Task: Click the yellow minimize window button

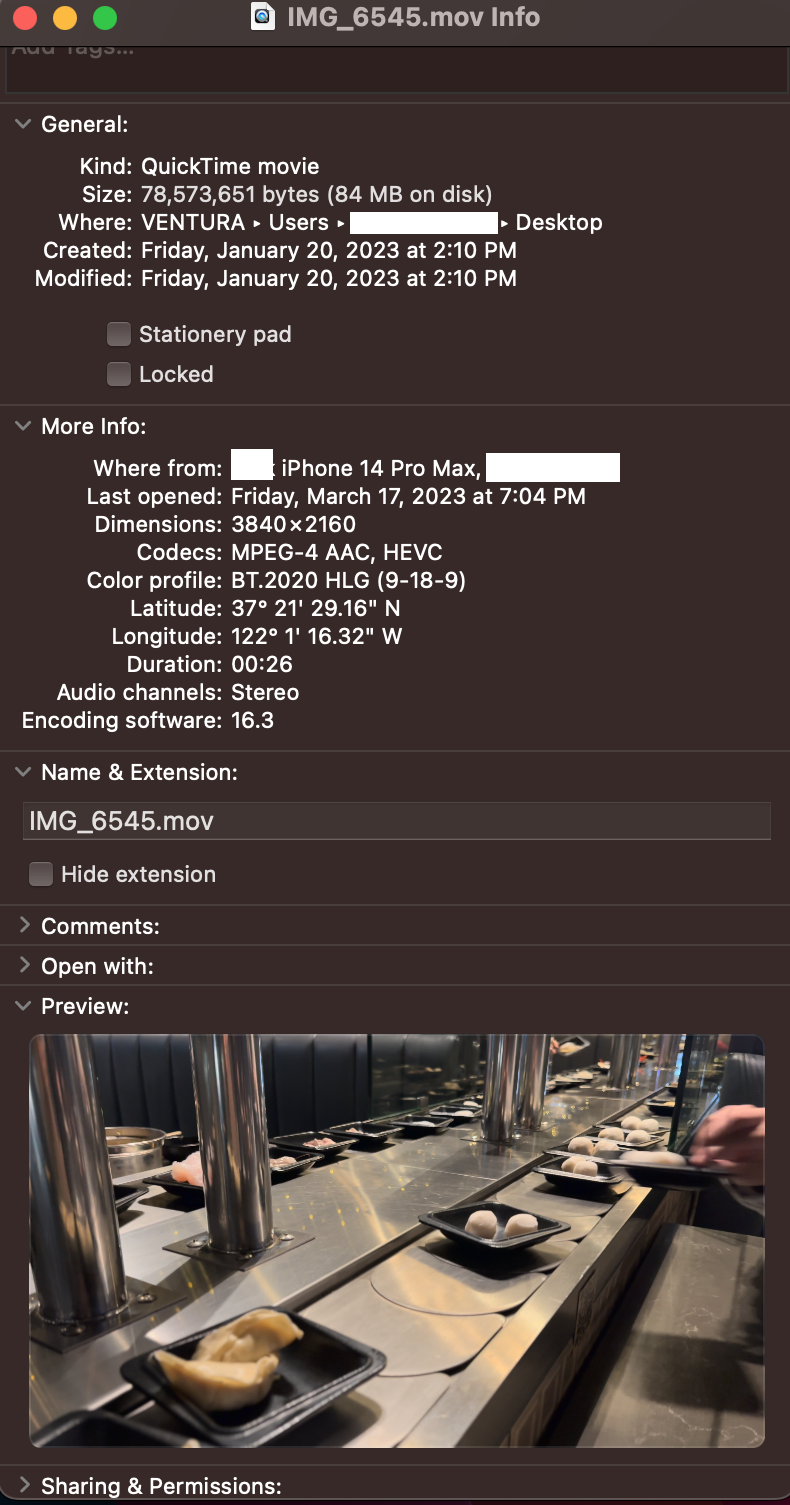Action: coord(65,18)
